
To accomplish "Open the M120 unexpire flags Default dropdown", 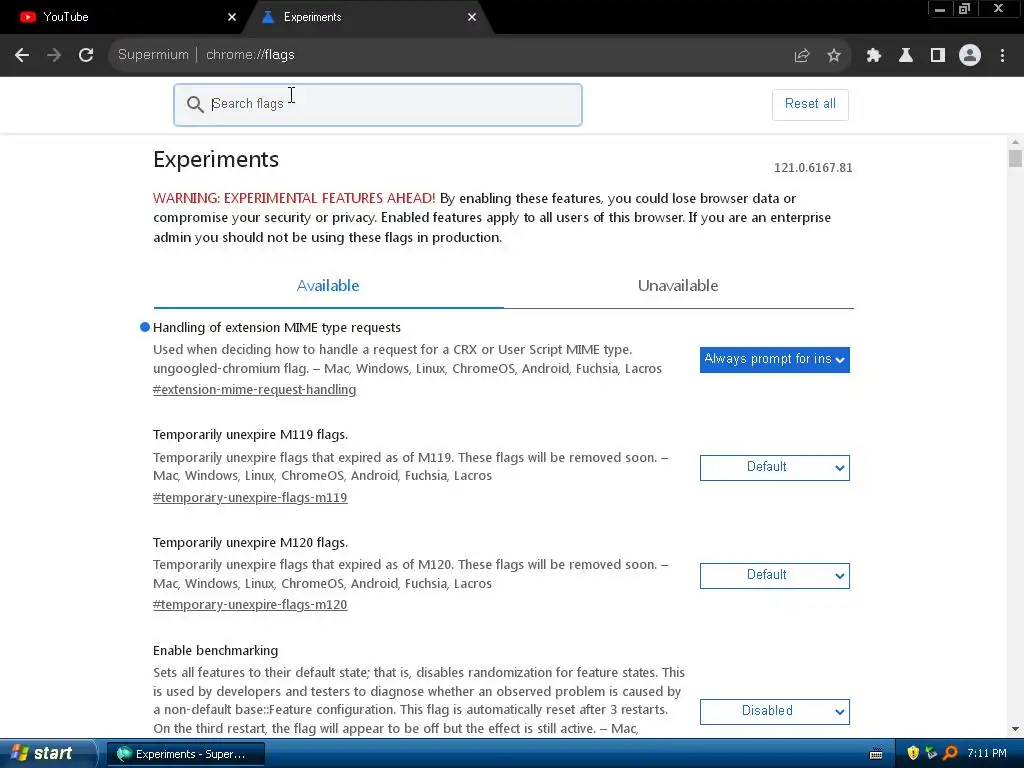I will tap(775, 575).
